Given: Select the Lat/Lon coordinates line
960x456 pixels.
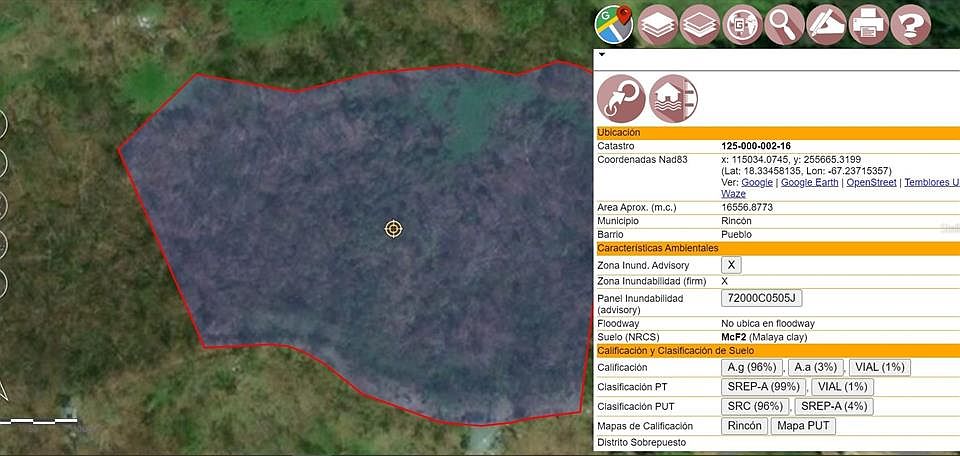Looking at the screenshot, I should point(806,171).
